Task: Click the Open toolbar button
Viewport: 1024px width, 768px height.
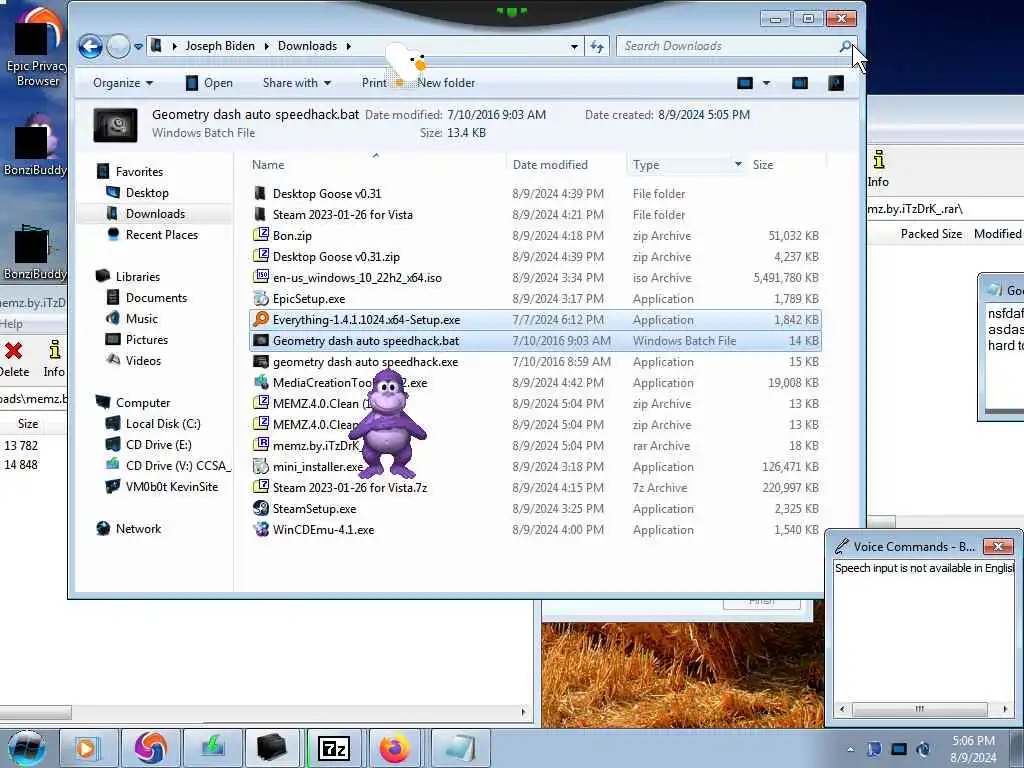Action: click(x=209, y=83)
